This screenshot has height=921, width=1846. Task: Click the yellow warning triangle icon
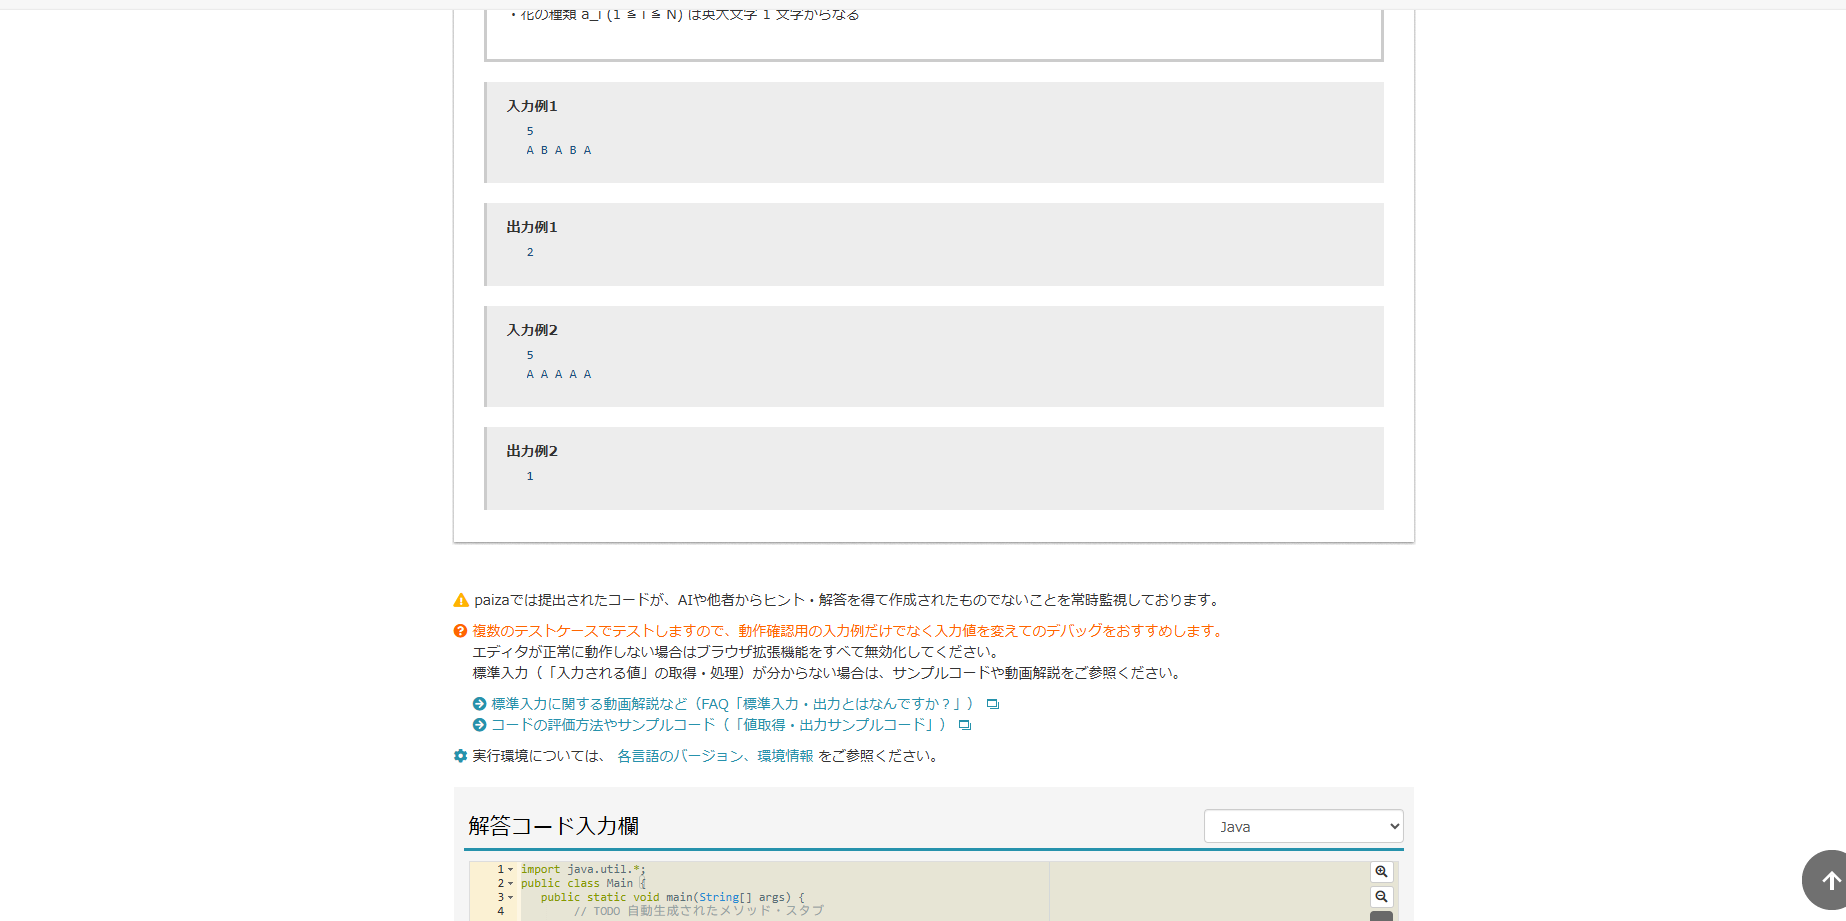click(461, 600)
